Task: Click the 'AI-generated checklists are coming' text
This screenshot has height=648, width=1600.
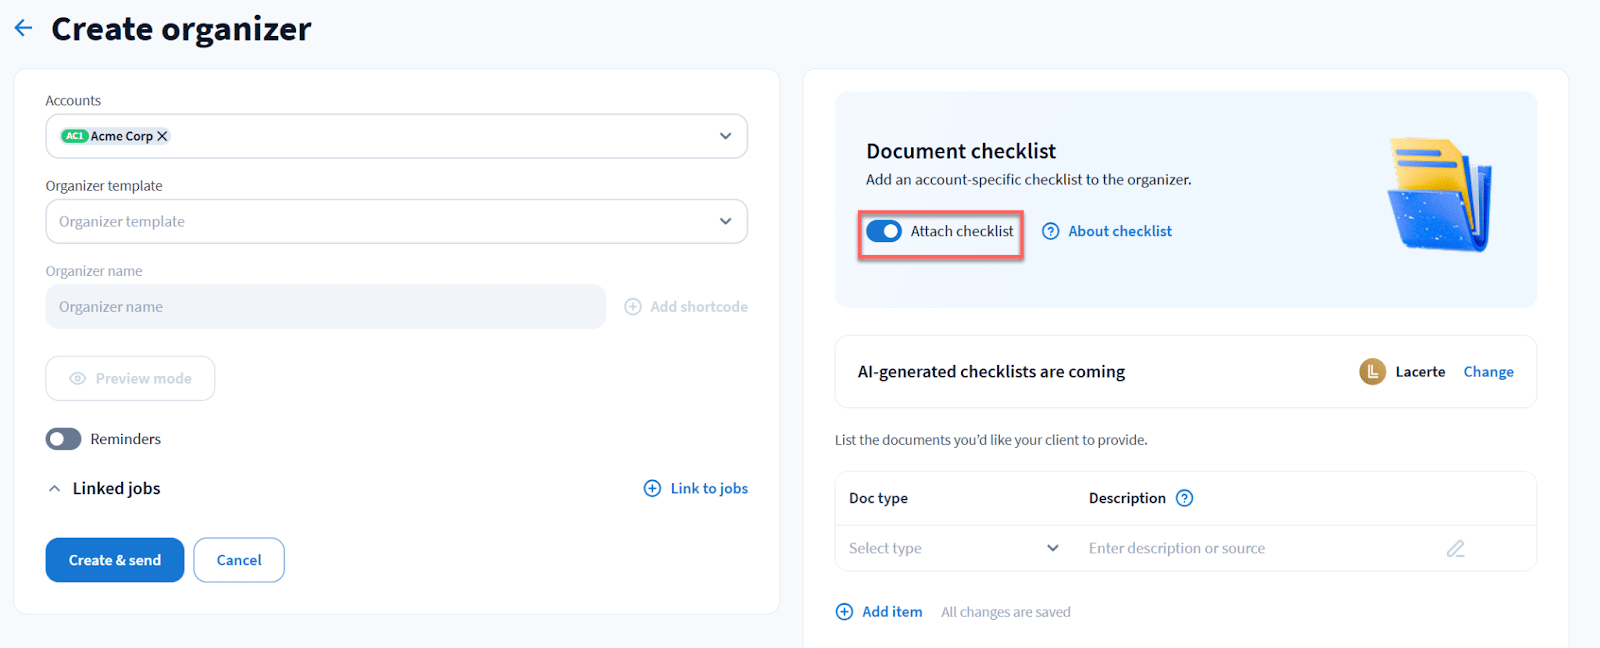Action: click(991, 372)
